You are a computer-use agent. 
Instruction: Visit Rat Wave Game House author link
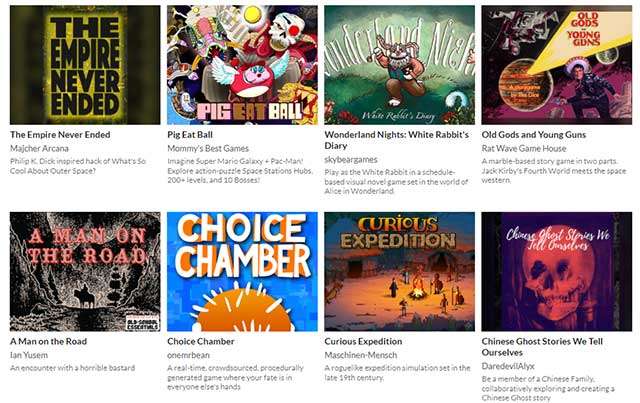[x=524, y=148]
